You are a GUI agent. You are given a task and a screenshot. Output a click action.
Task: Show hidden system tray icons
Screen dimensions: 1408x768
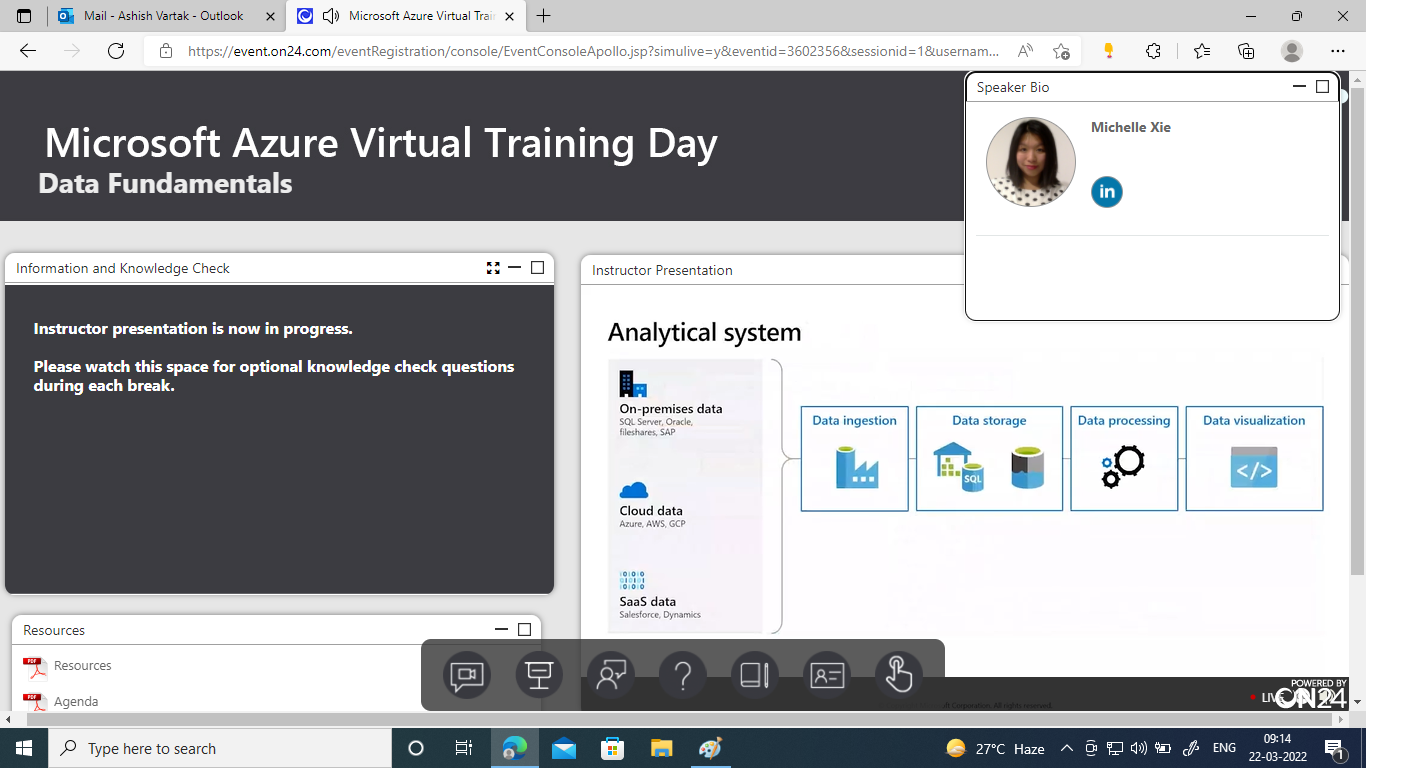1067,748
